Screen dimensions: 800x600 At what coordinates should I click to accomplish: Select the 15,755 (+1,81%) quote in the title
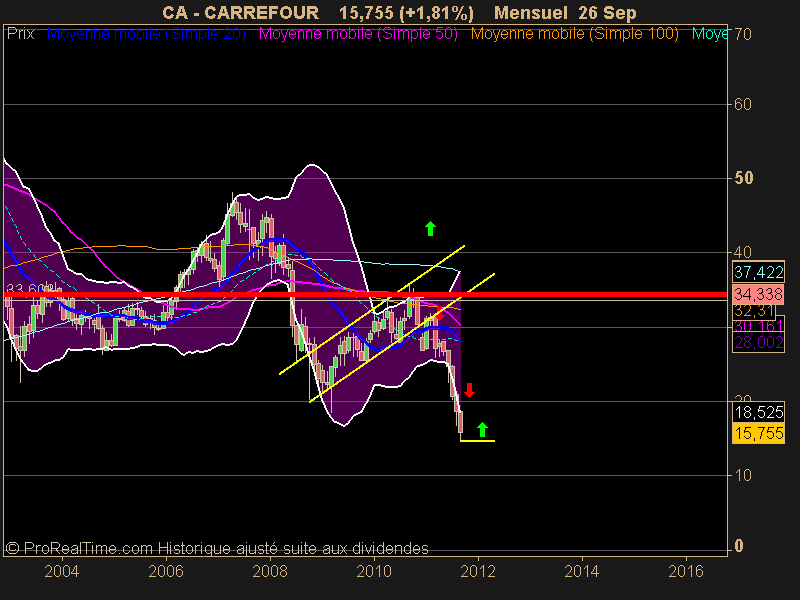406,13
